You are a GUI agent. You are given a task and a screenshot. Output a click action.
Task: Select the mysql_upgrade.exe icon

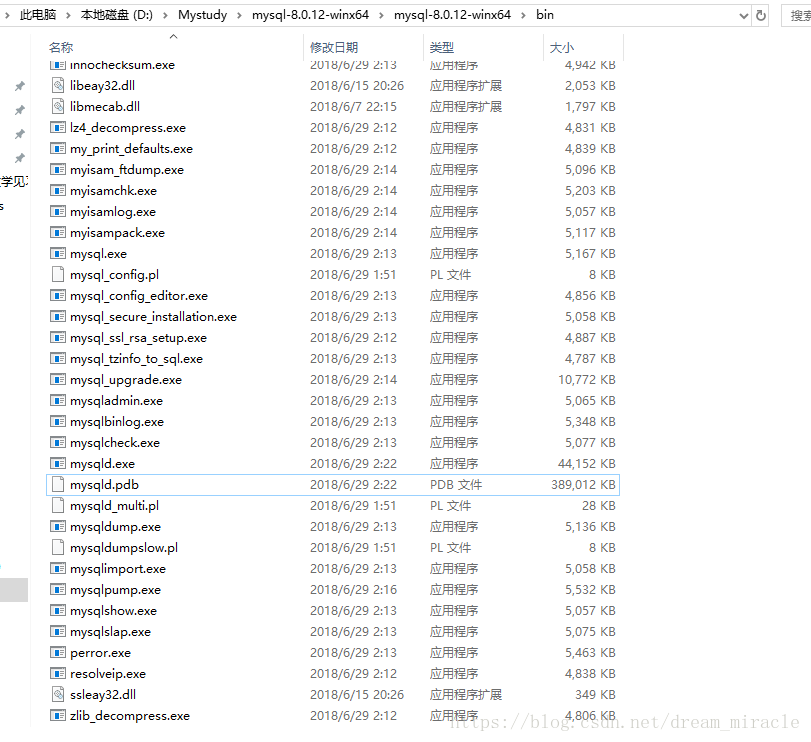(x=58, y=380)
